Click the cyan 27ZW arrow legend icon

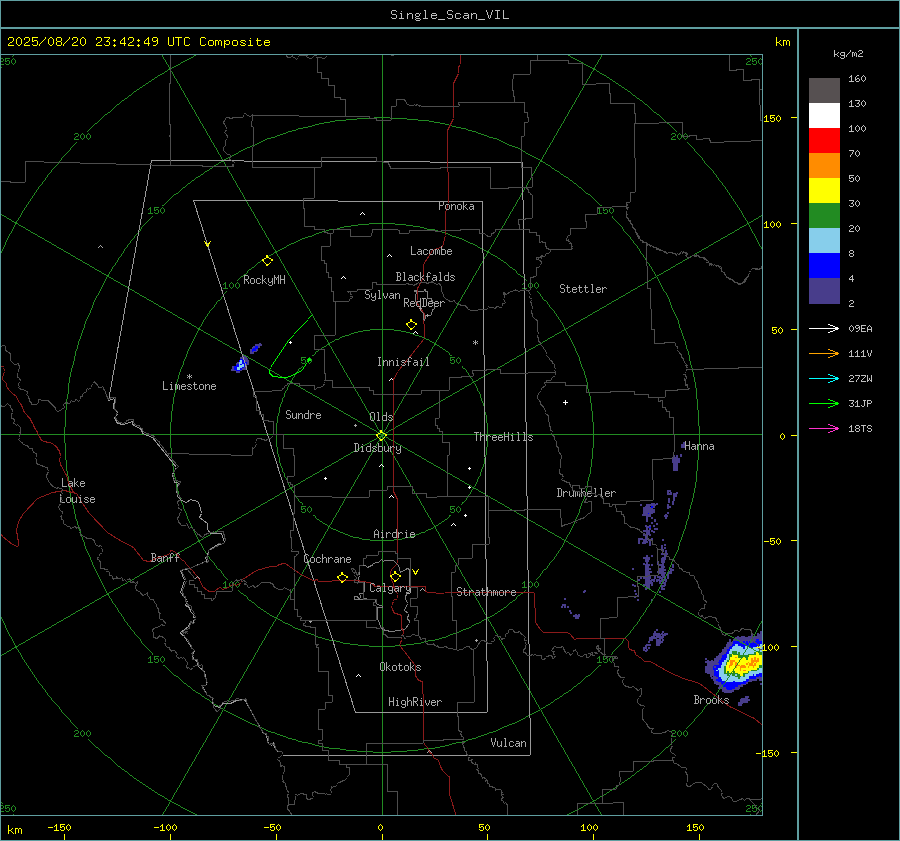(824, 378)
